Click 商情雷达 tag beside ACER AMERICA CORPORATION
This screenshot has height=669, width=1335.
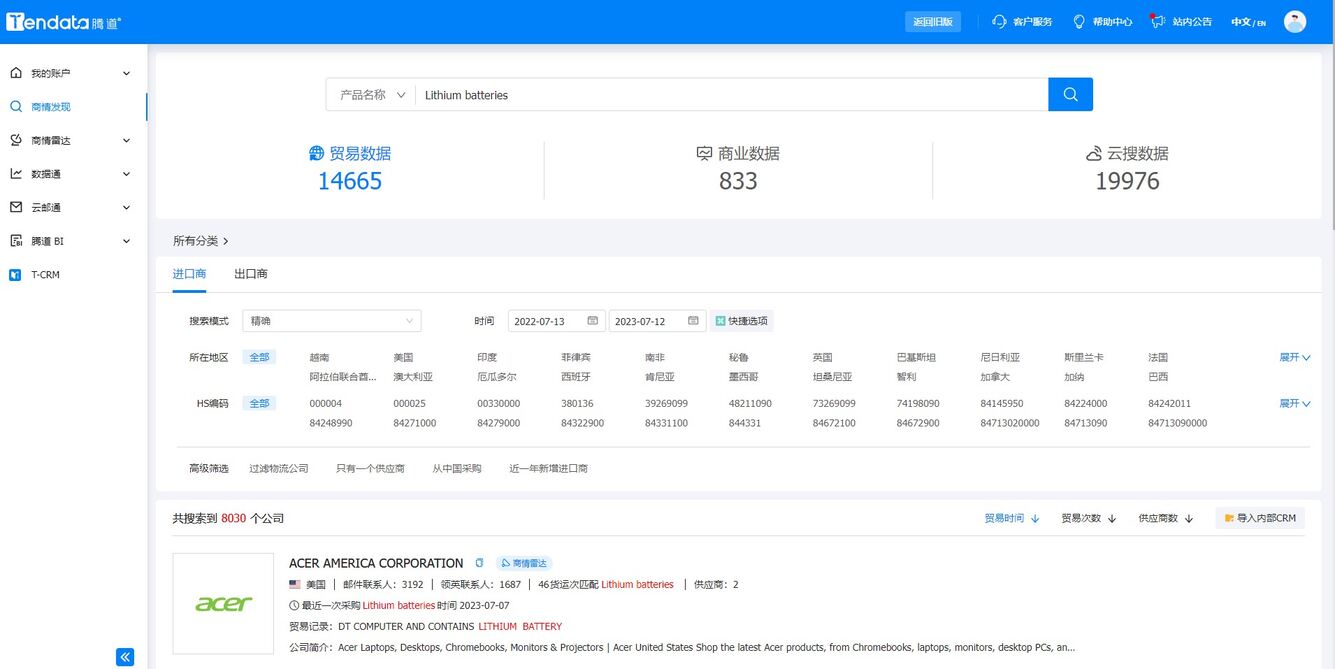[525, 563]
